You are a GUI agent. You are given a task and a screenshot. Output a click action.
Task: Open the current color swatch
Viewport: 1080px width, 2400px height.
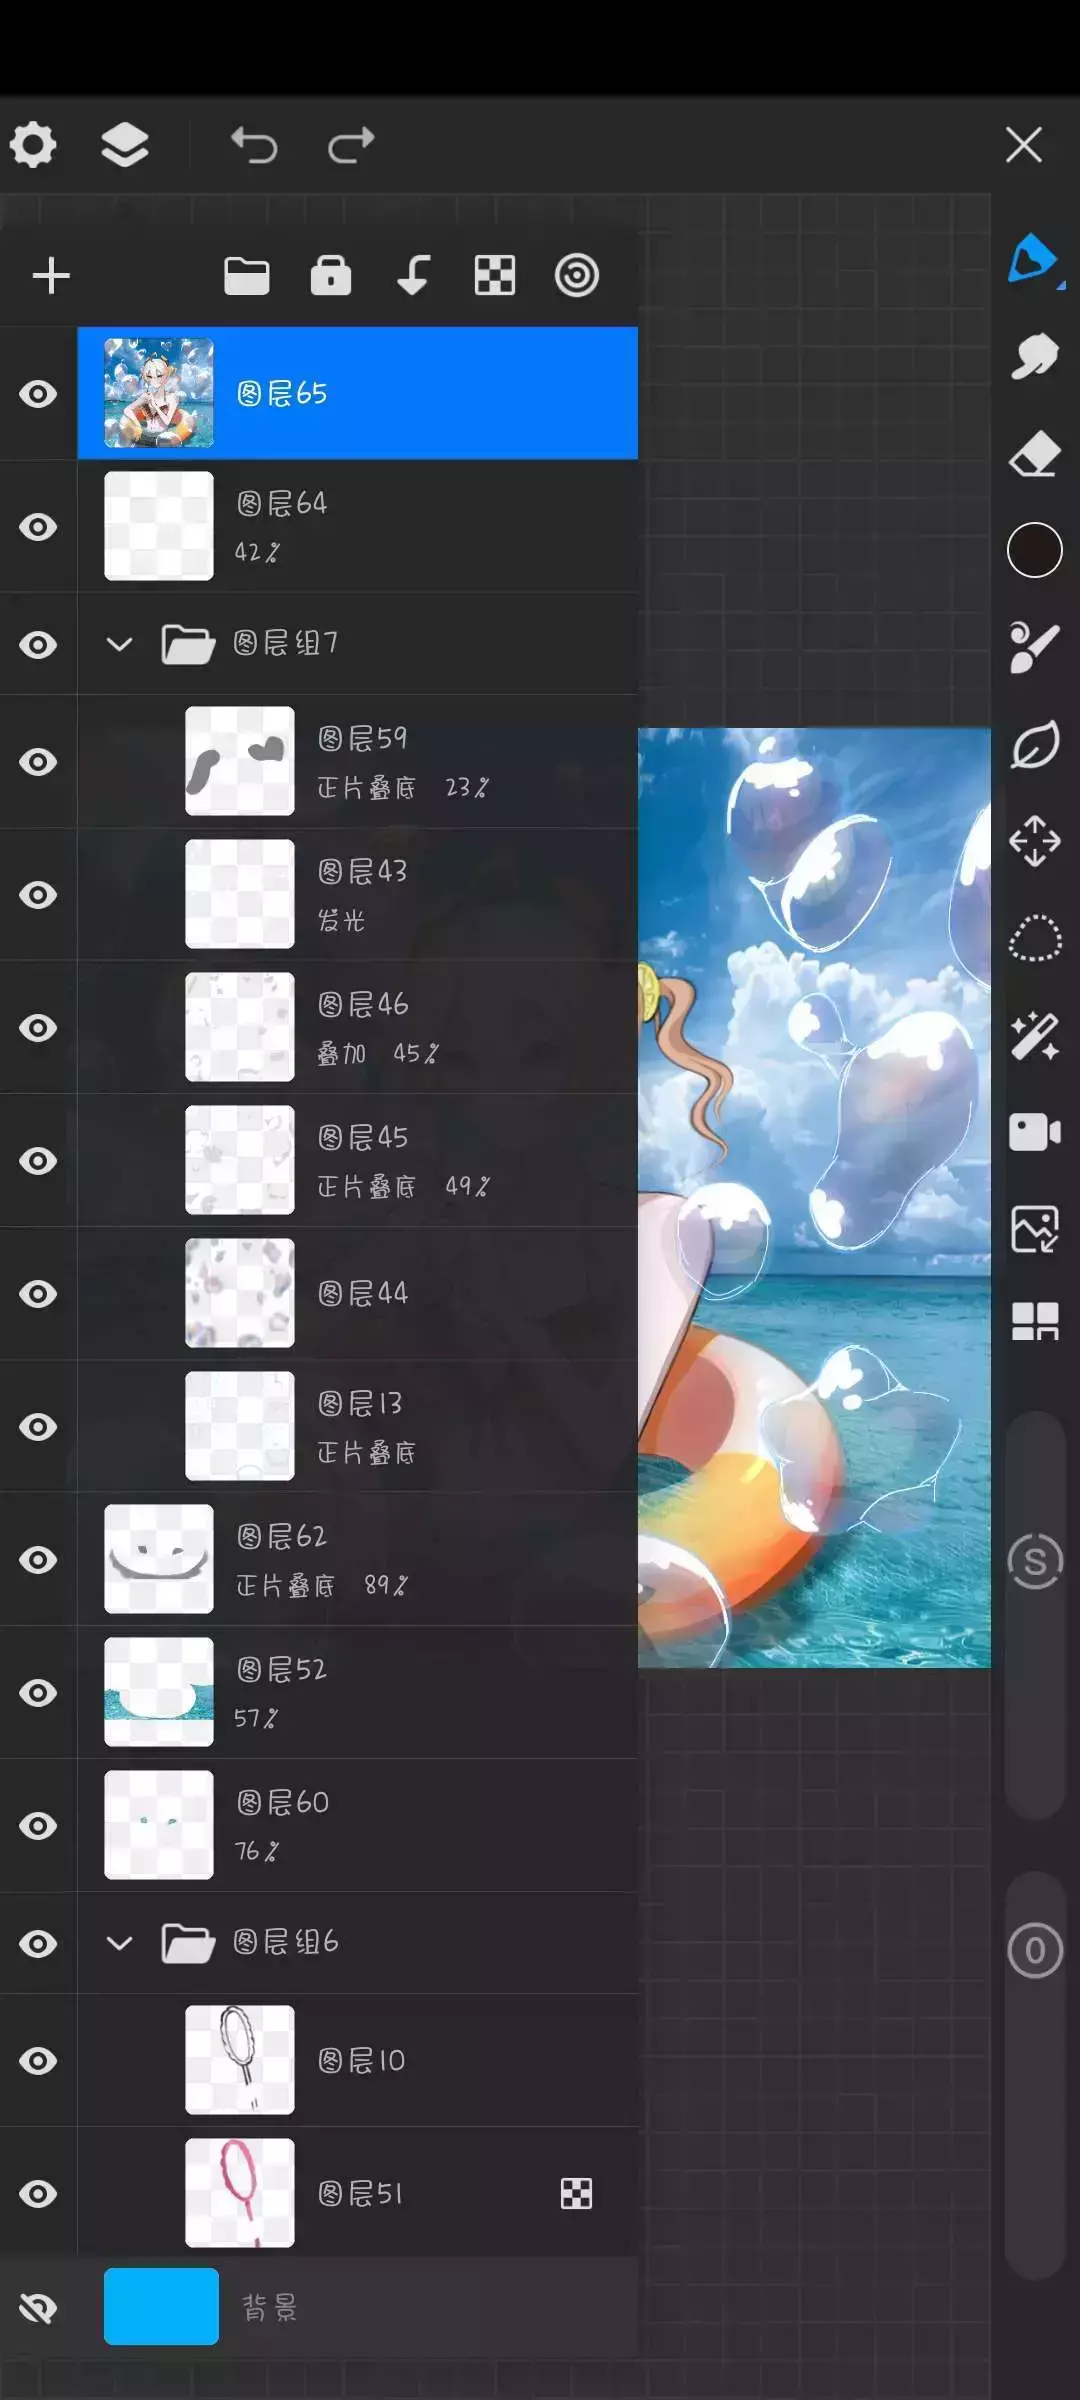pyautogui.click(x=1034, y=550)
